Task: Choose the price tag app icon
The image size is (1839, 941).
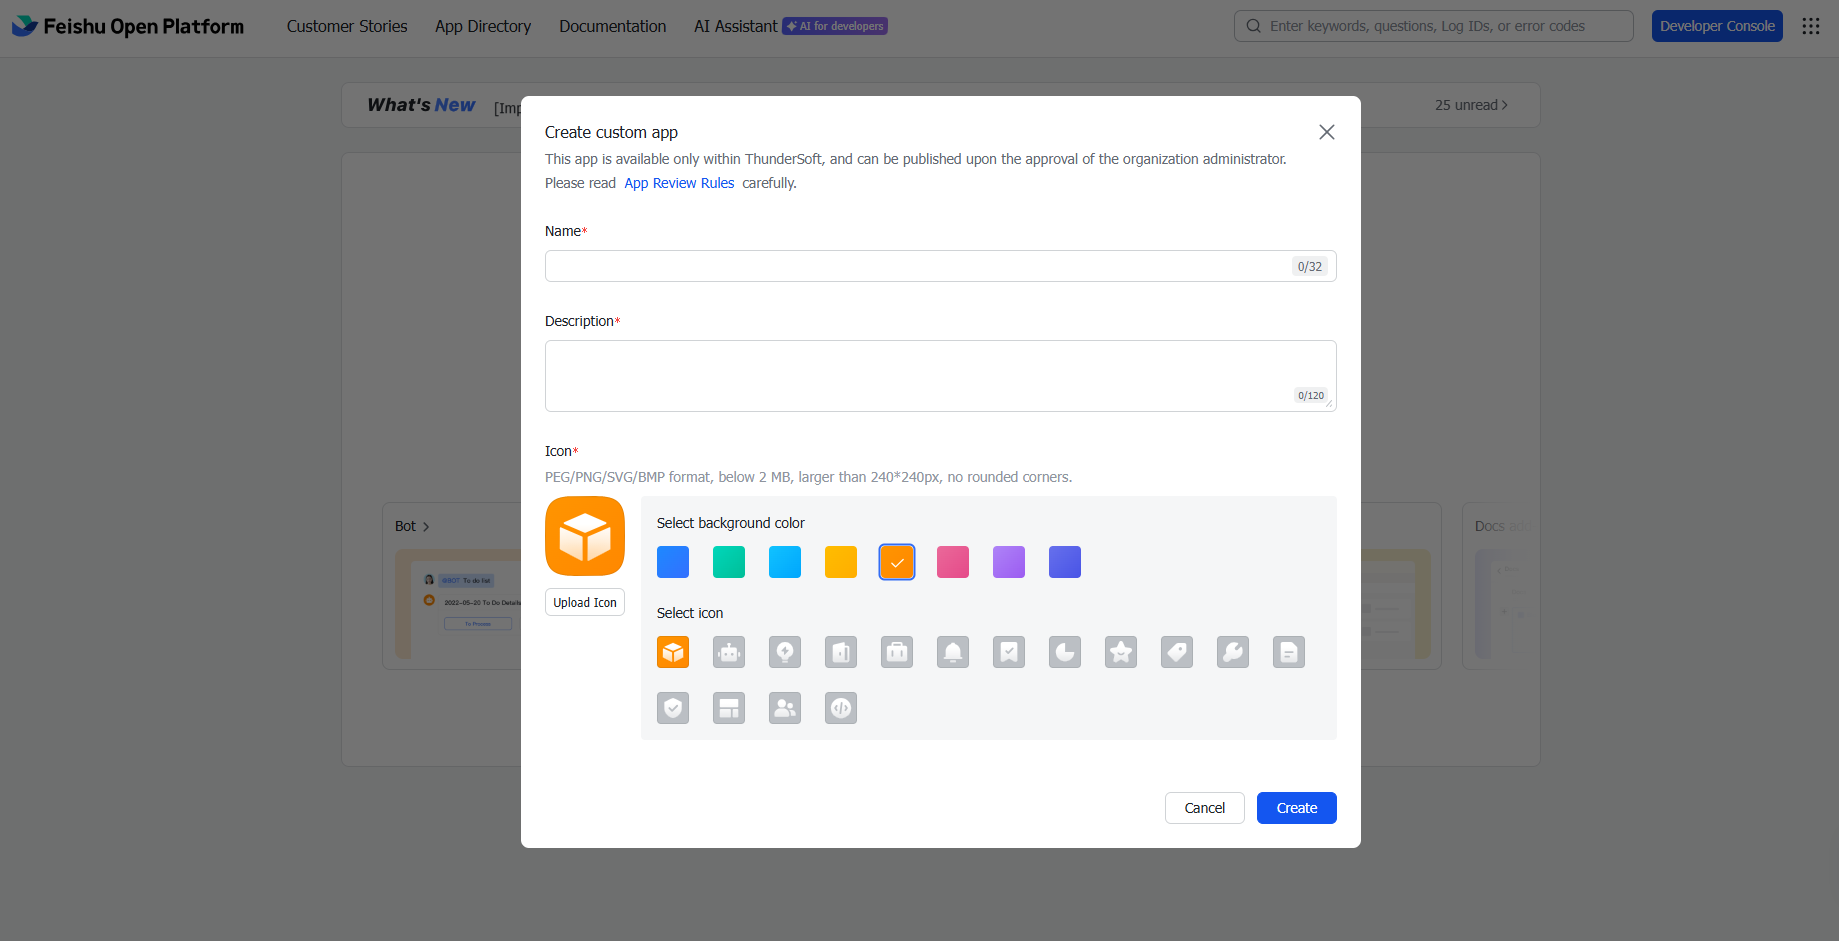Action: pos(1177,653)
